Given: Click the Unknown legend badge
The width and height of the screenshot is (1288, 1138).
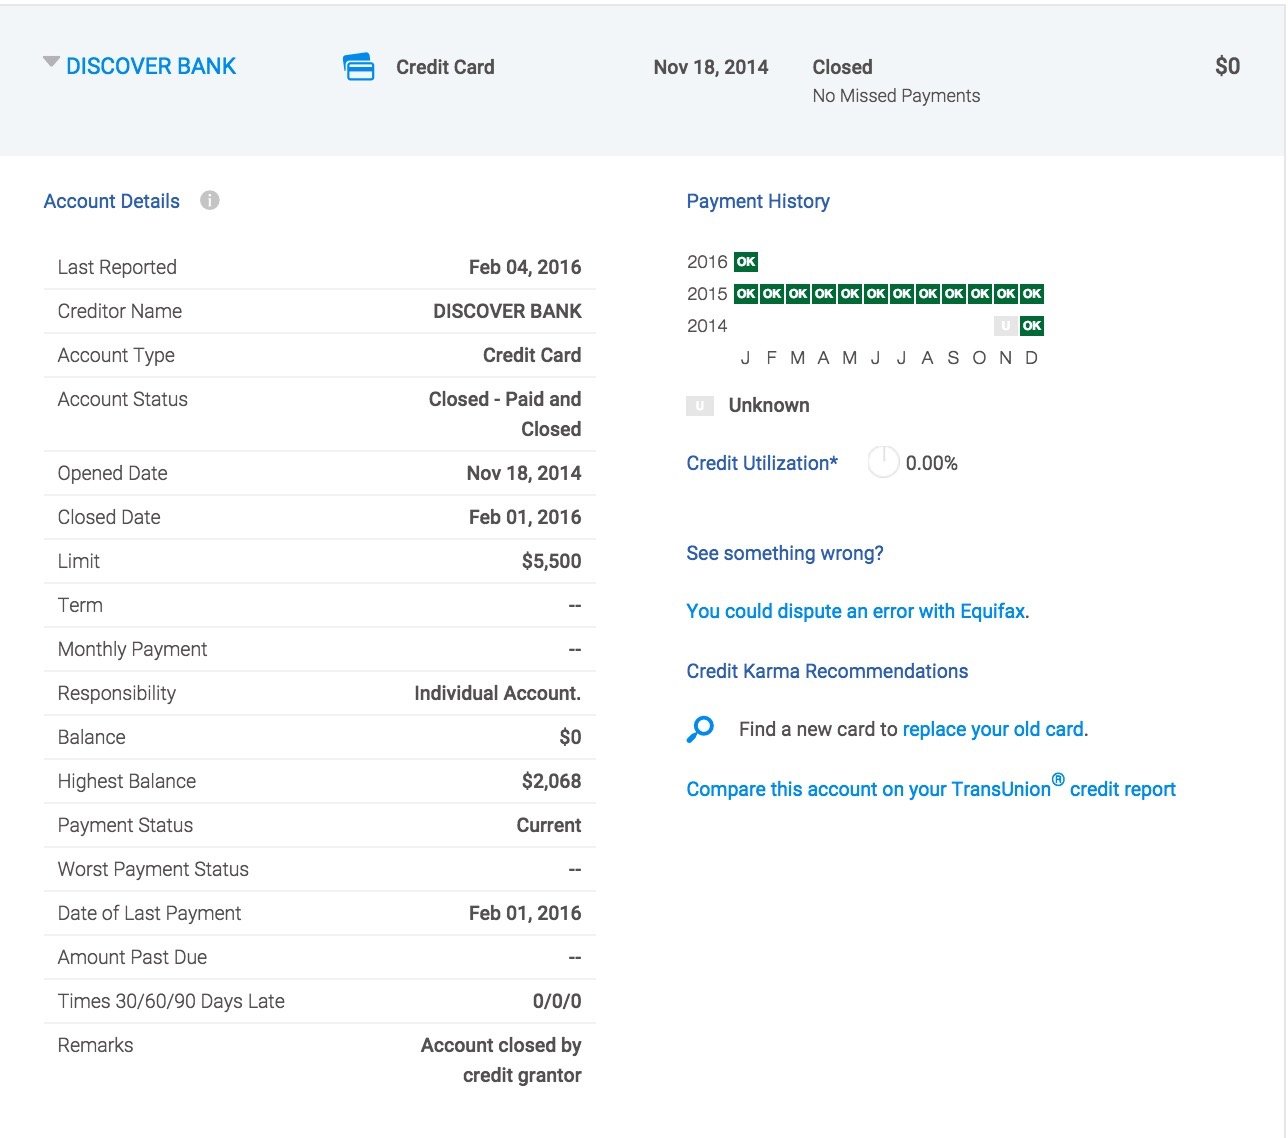Looking at the screenshot, I should coord(700,406).
